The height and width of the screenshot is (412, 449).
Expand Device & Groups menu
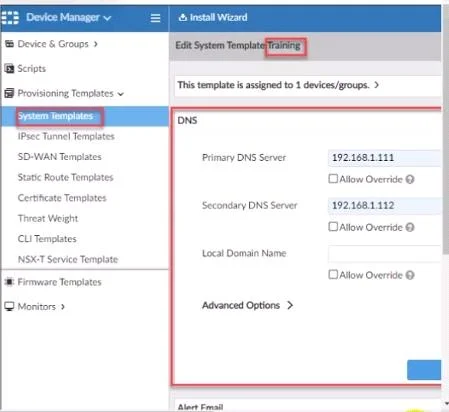[x=53, y=44]
